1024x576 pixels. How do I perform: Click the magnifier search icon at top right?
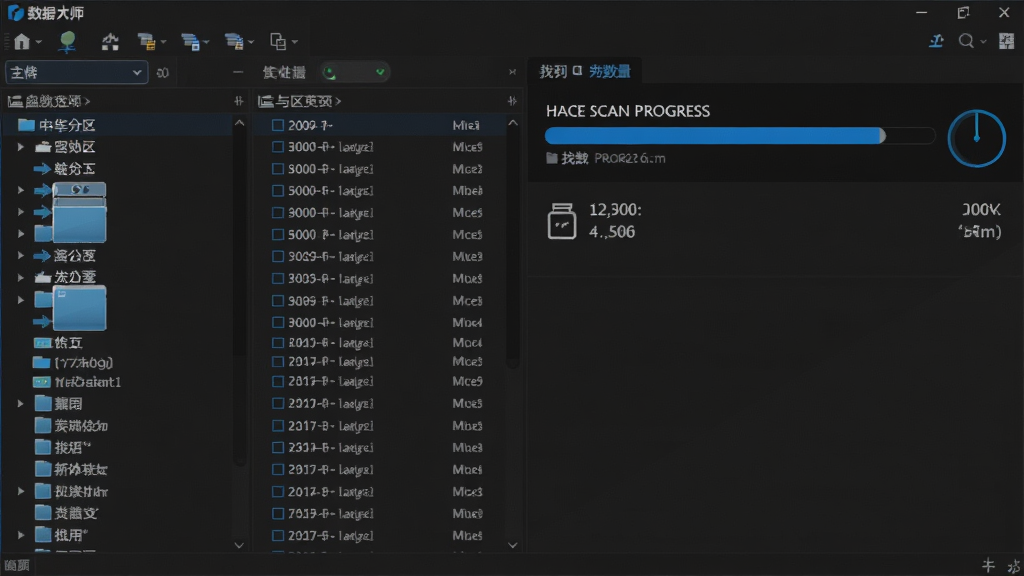966,41
